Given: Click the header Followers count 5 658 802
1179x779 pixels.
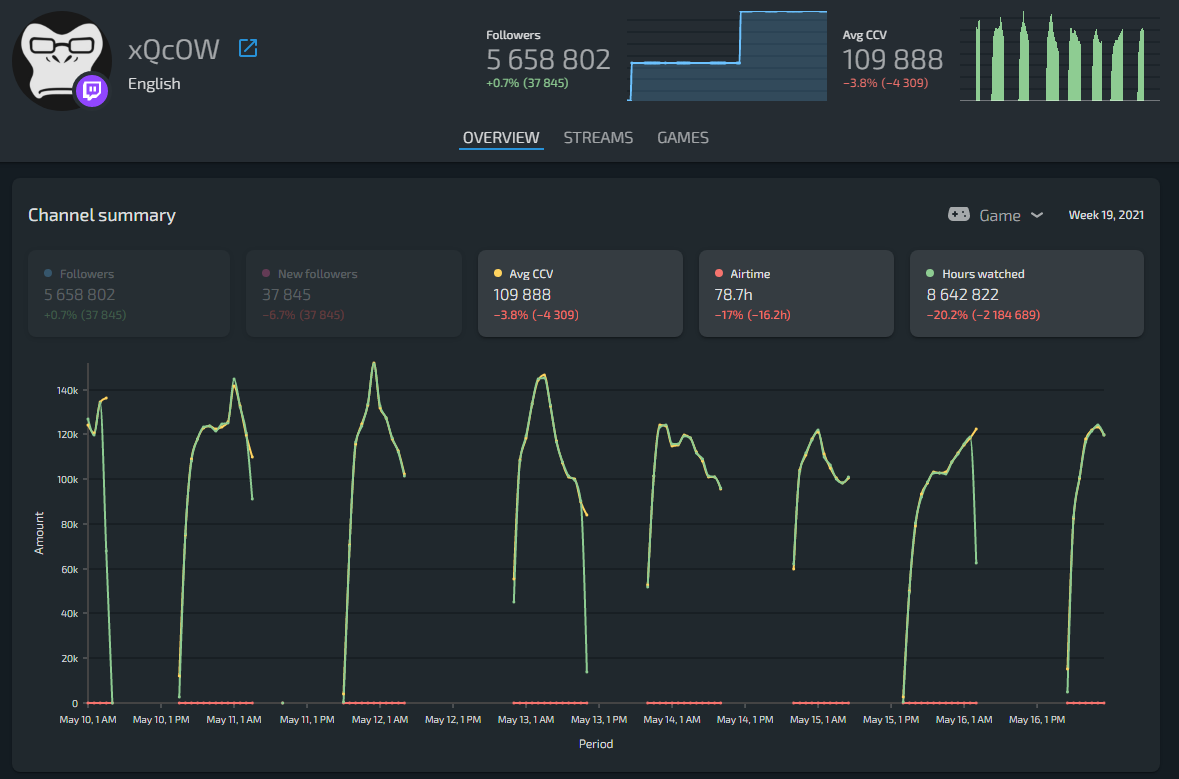Looking at the screenshot, I should 548,59.
